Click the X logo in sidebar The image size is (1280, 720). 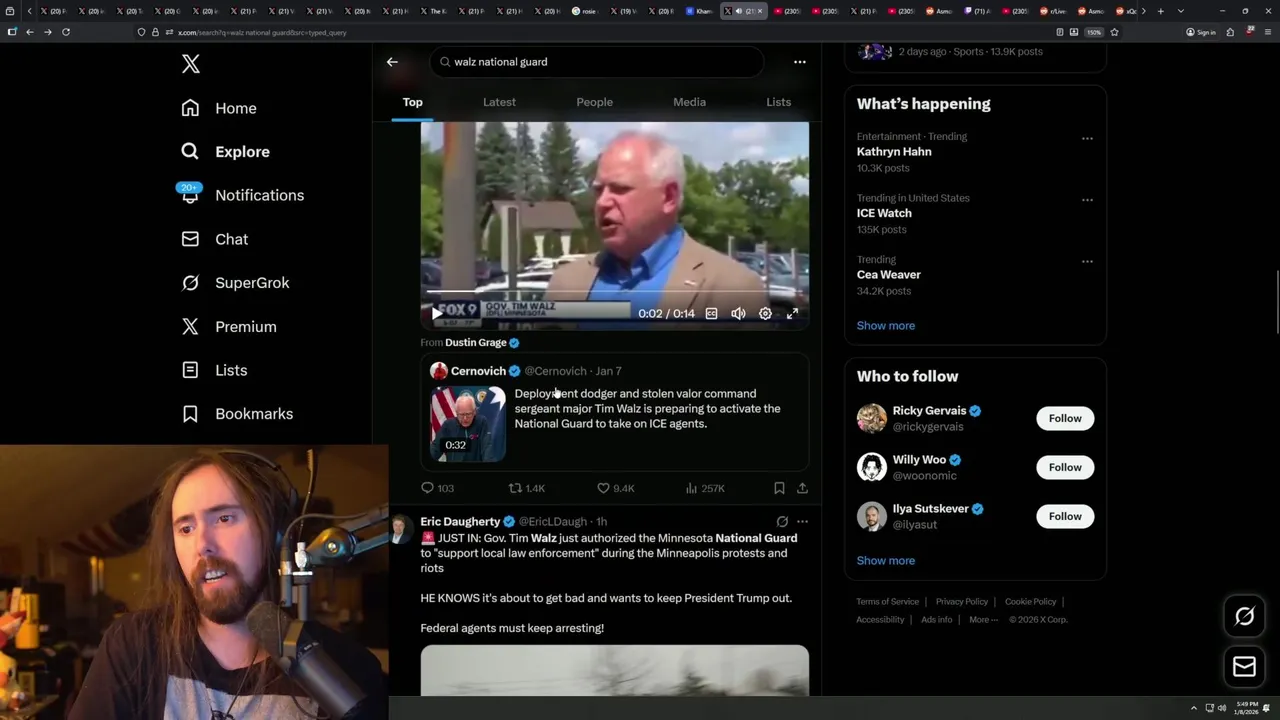191,64
